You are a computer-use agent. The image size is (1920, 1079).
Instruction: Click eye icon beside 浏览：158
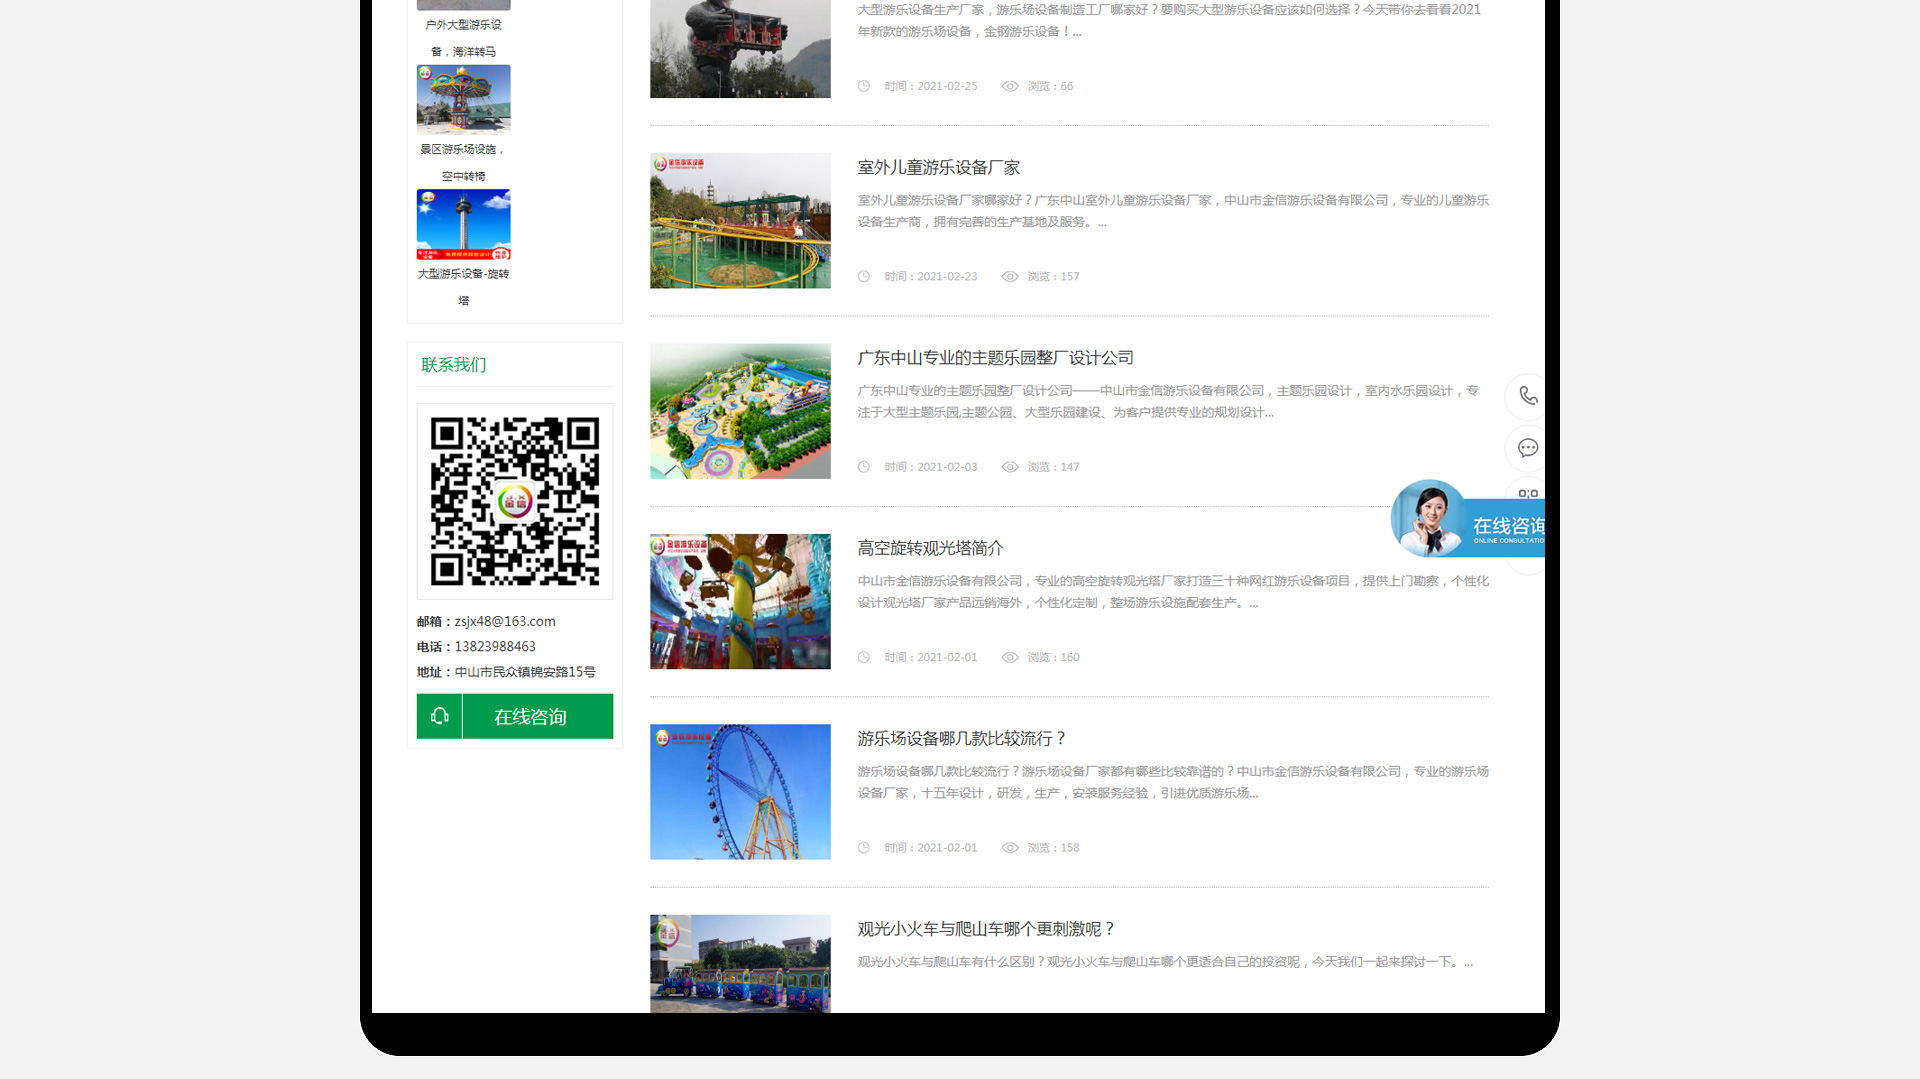[x=1010, y=847]
